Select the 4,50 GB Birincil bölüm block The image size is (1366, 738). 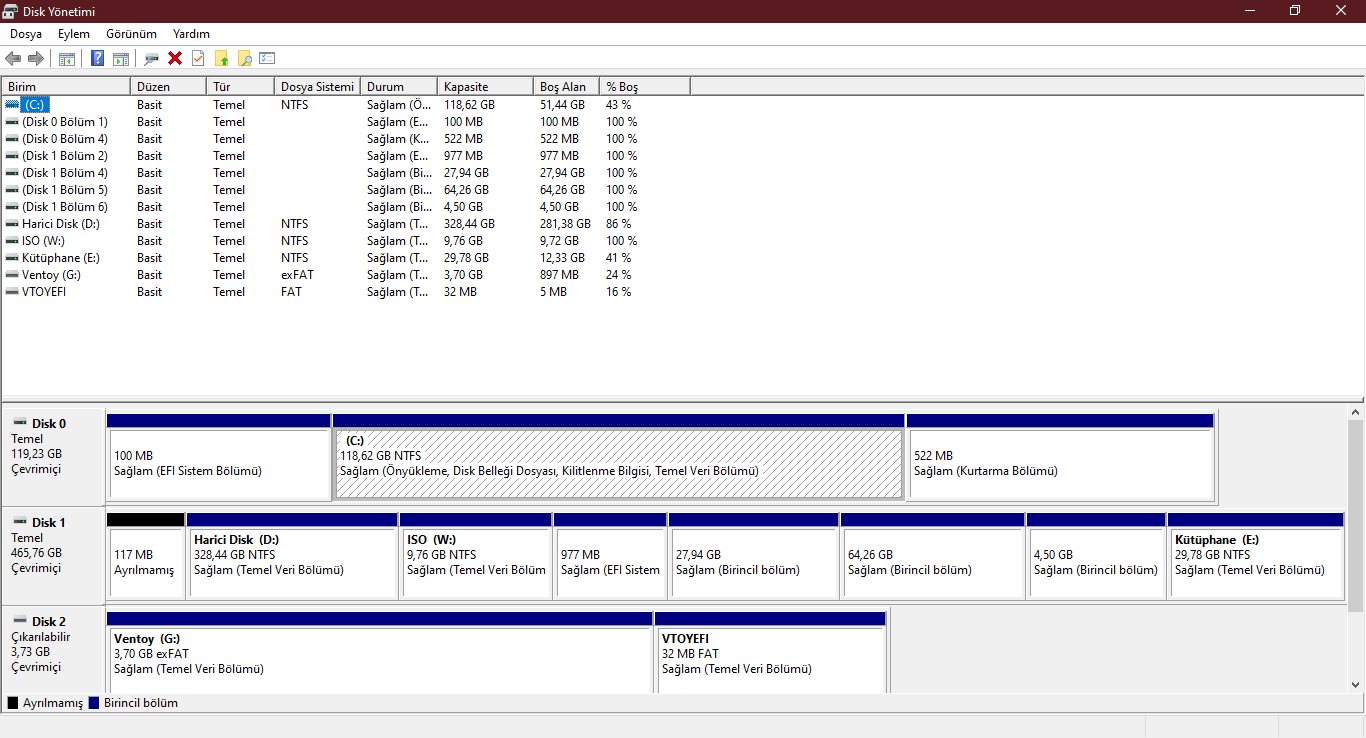tap(1096, 556)
